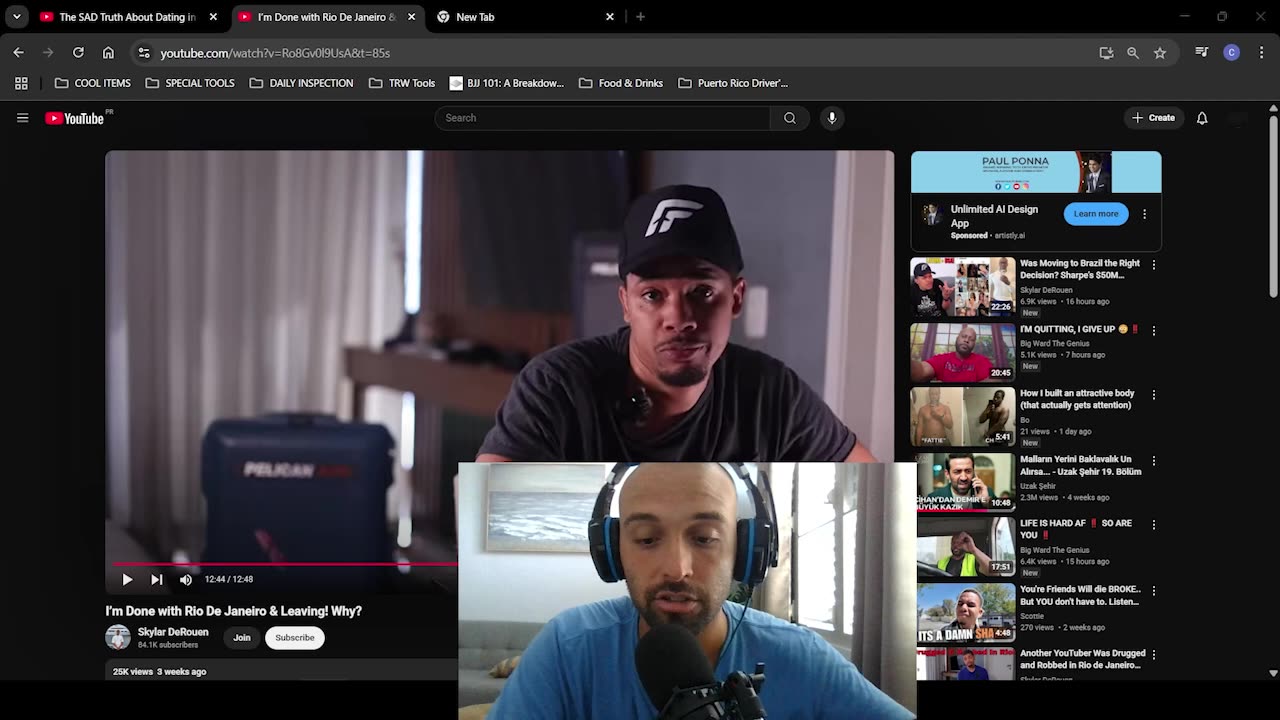
Task: Open TRW Tools bookmark folder
Action: click(402, 83)
